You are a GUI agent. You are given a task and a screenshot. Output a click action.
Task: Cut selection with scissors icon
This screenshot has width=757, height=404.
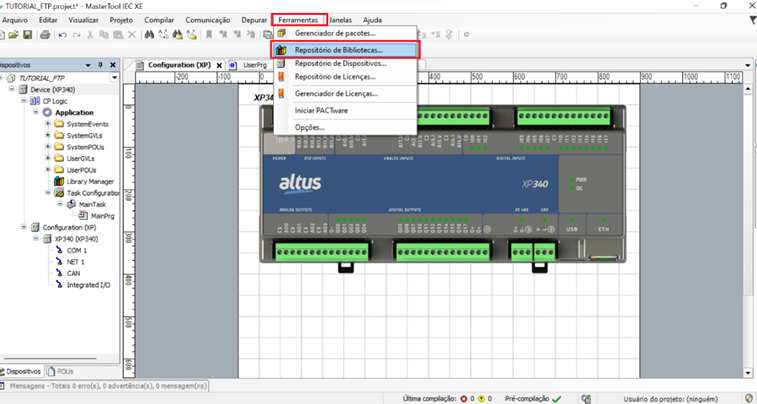90,35
